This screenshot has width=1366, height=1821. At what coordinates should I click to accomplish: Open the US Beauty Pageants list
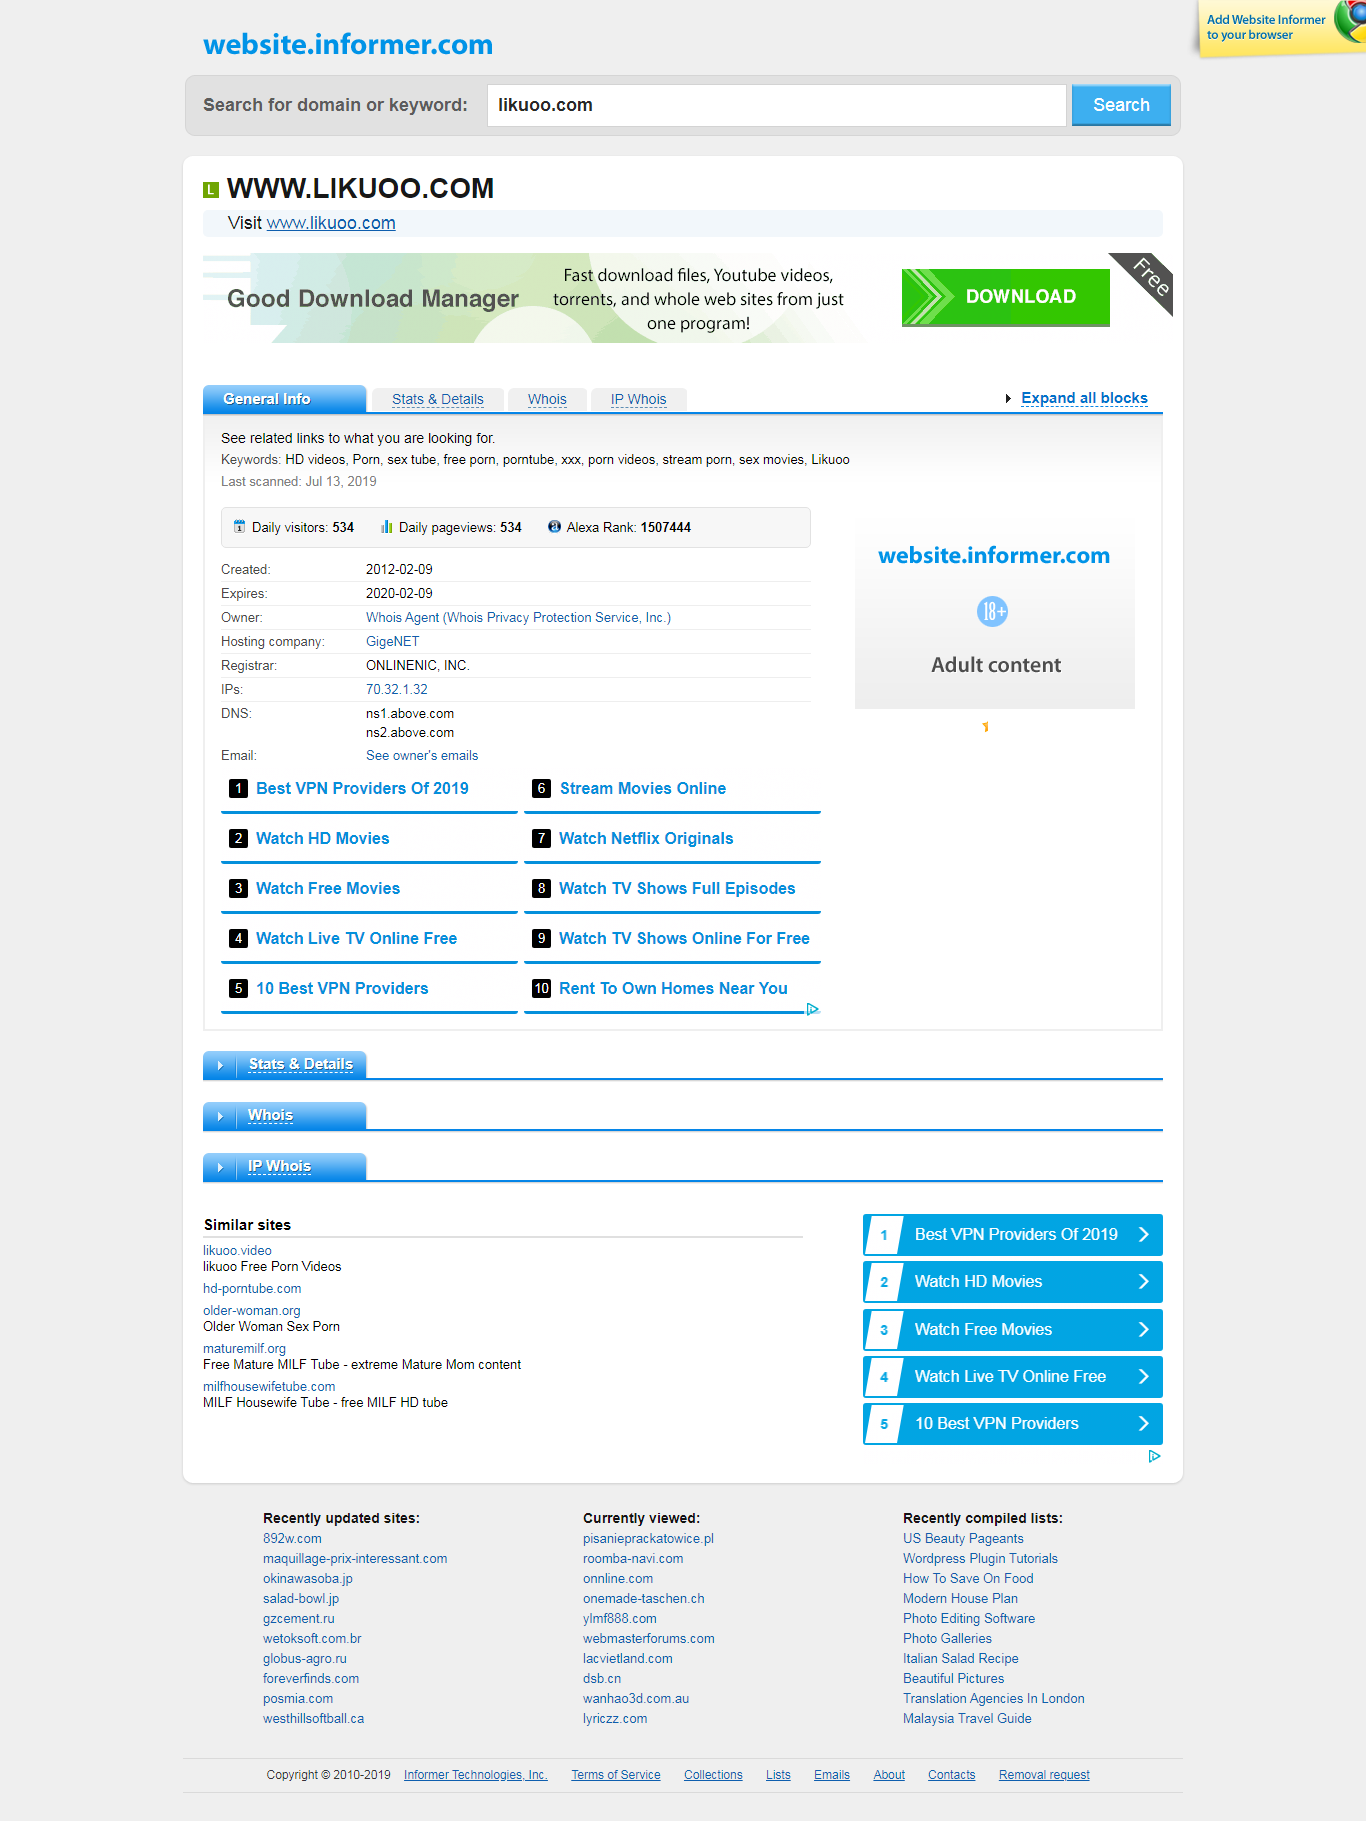click(x=963, y=1539)
